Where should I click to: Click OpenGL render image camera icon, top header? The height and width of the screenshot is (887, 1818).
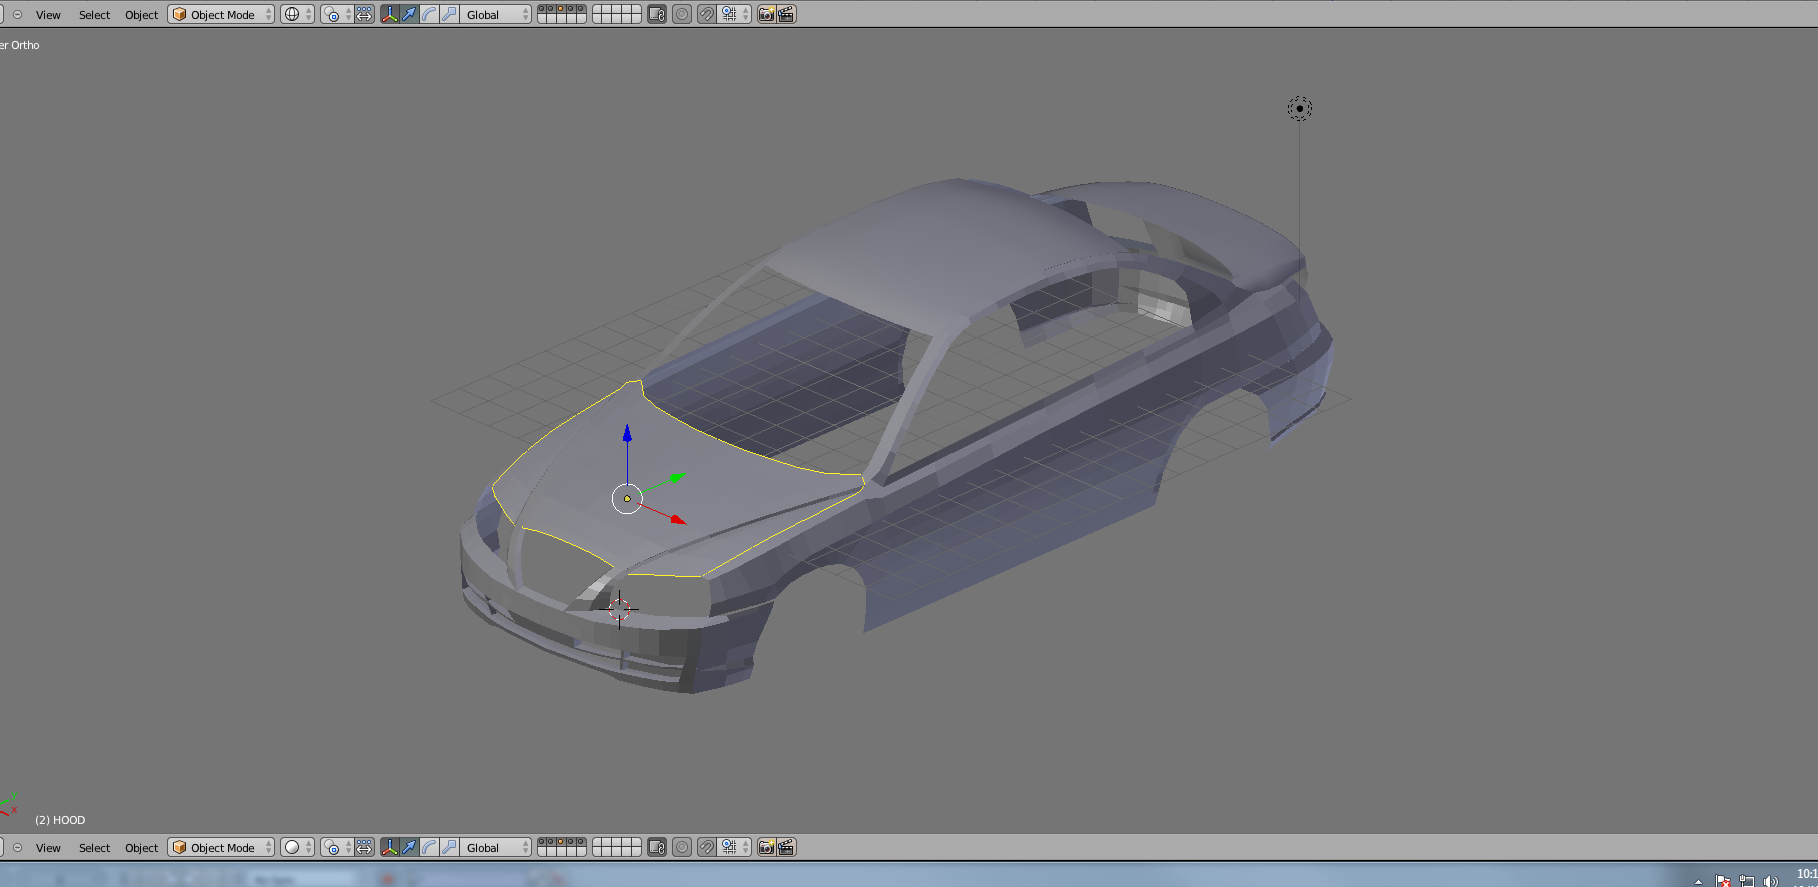[766, 14]
